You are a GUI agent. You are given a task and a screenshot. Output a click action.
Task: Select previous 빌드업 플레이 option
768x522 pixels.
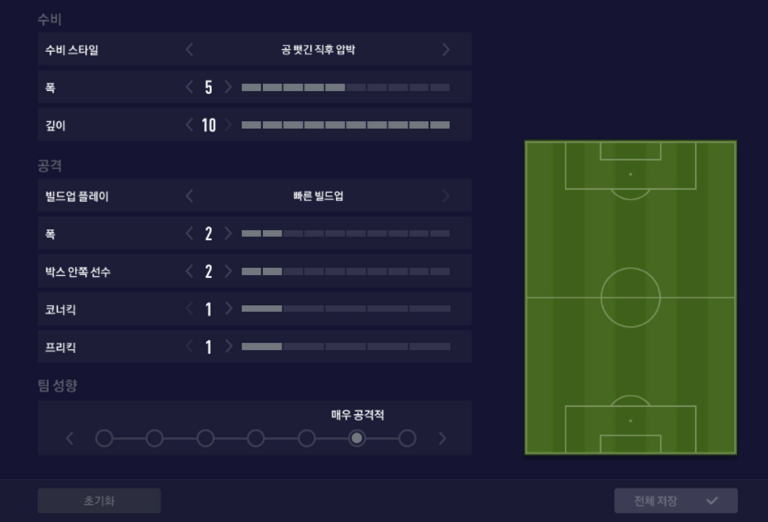190,196
